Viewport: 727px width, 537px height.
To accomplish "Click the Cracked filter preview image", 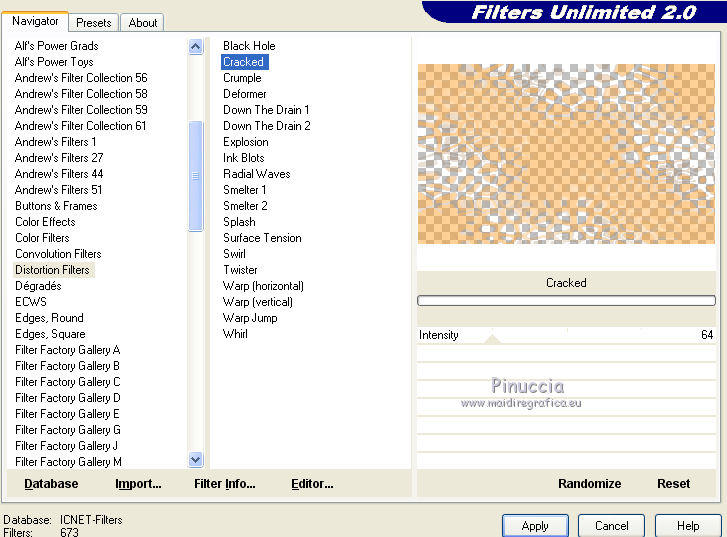I will pyautogui.click(x=566, y=154).
